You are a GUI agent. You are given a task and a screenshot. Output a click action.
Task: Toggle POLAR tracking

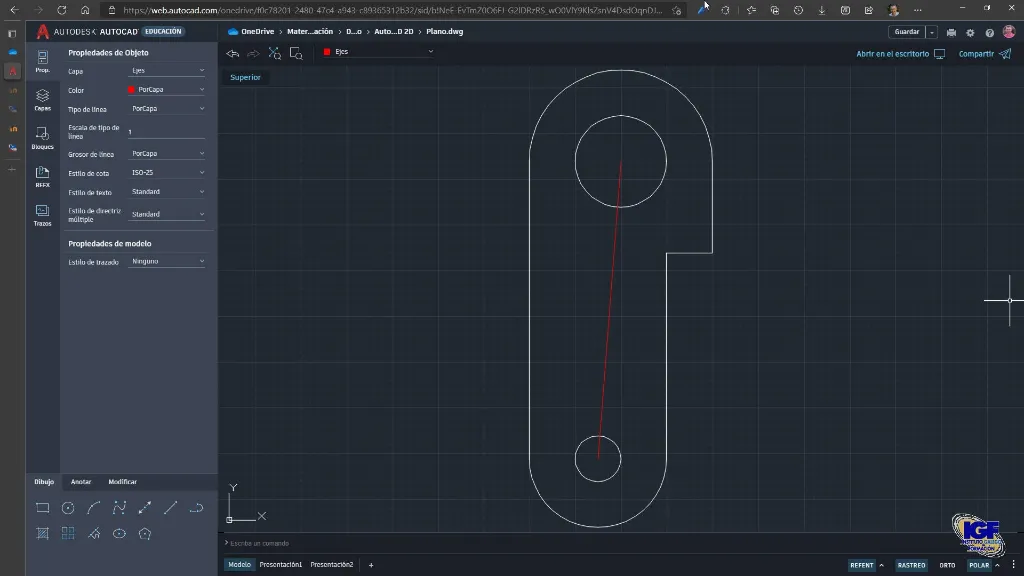(978, 565)
